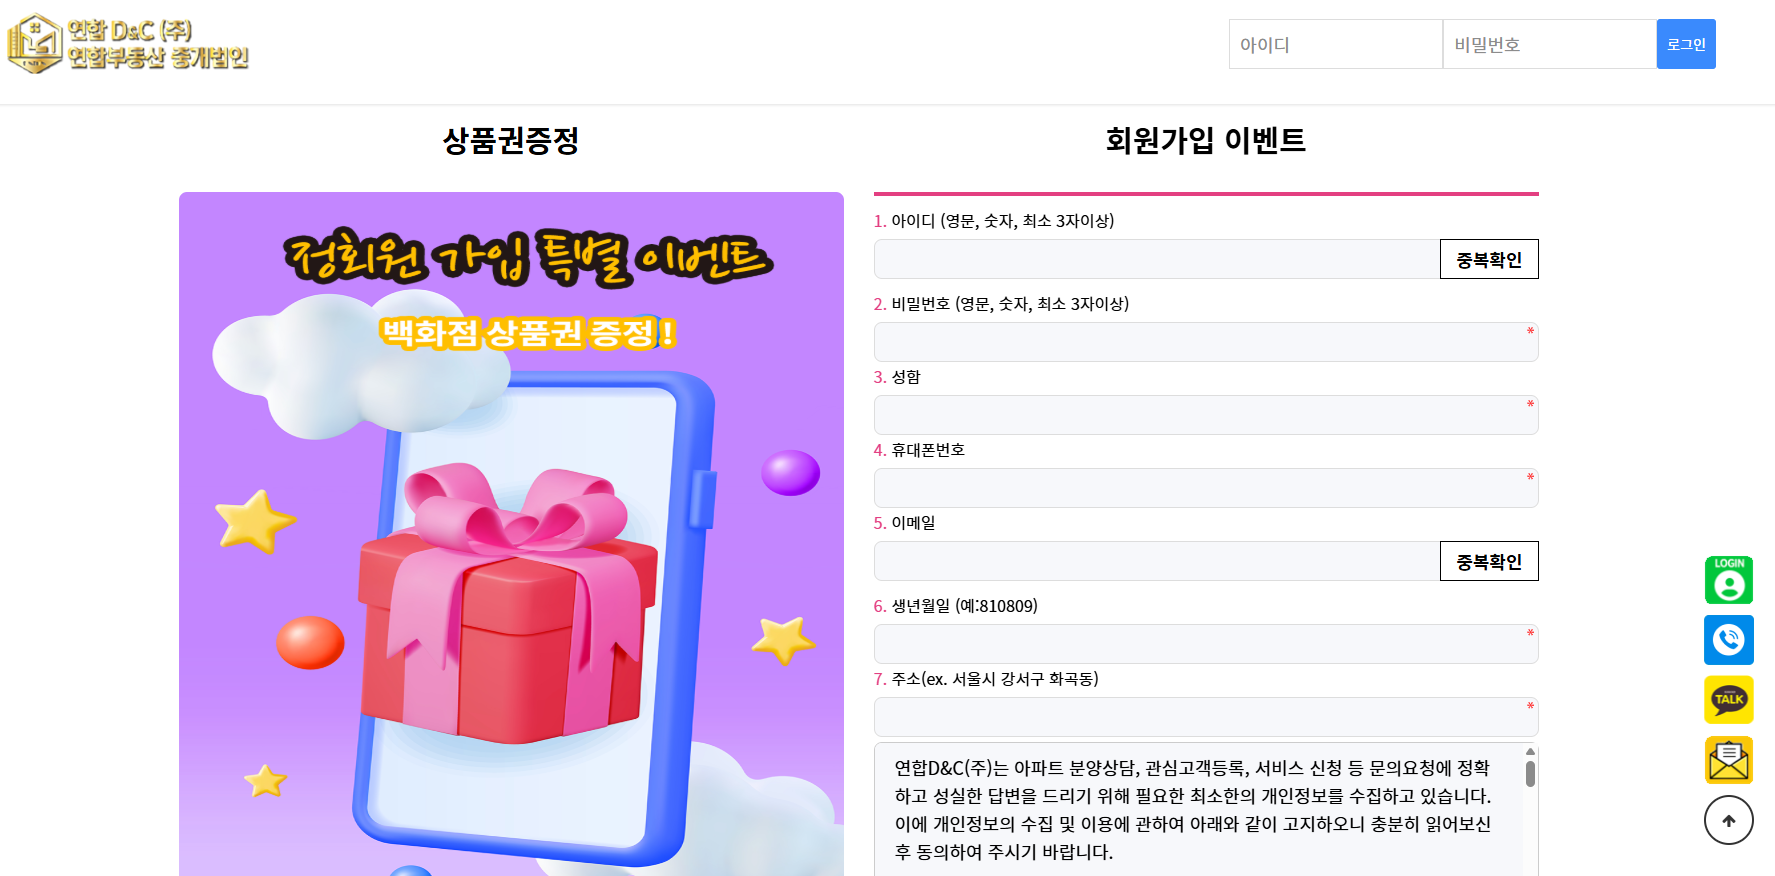
Task: Open the yellow KakaoTalk chat icon
Action: click(1729, 700)
